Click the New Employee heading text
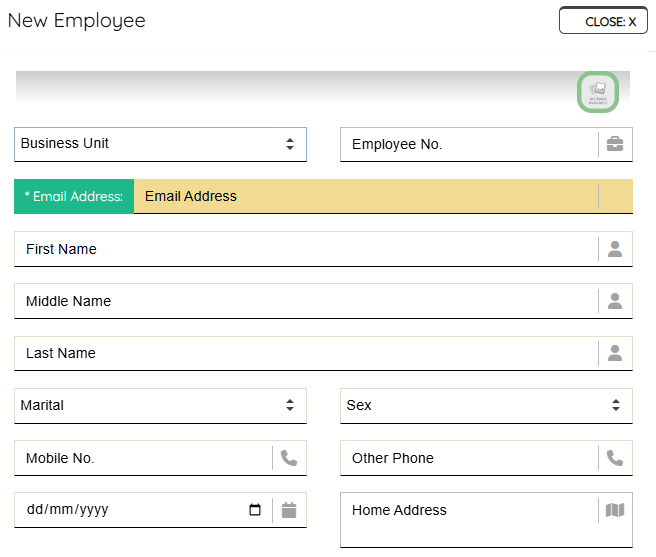The width and height of the screenshot is (656, 557). pyautogui.click(x=77, y=21)
